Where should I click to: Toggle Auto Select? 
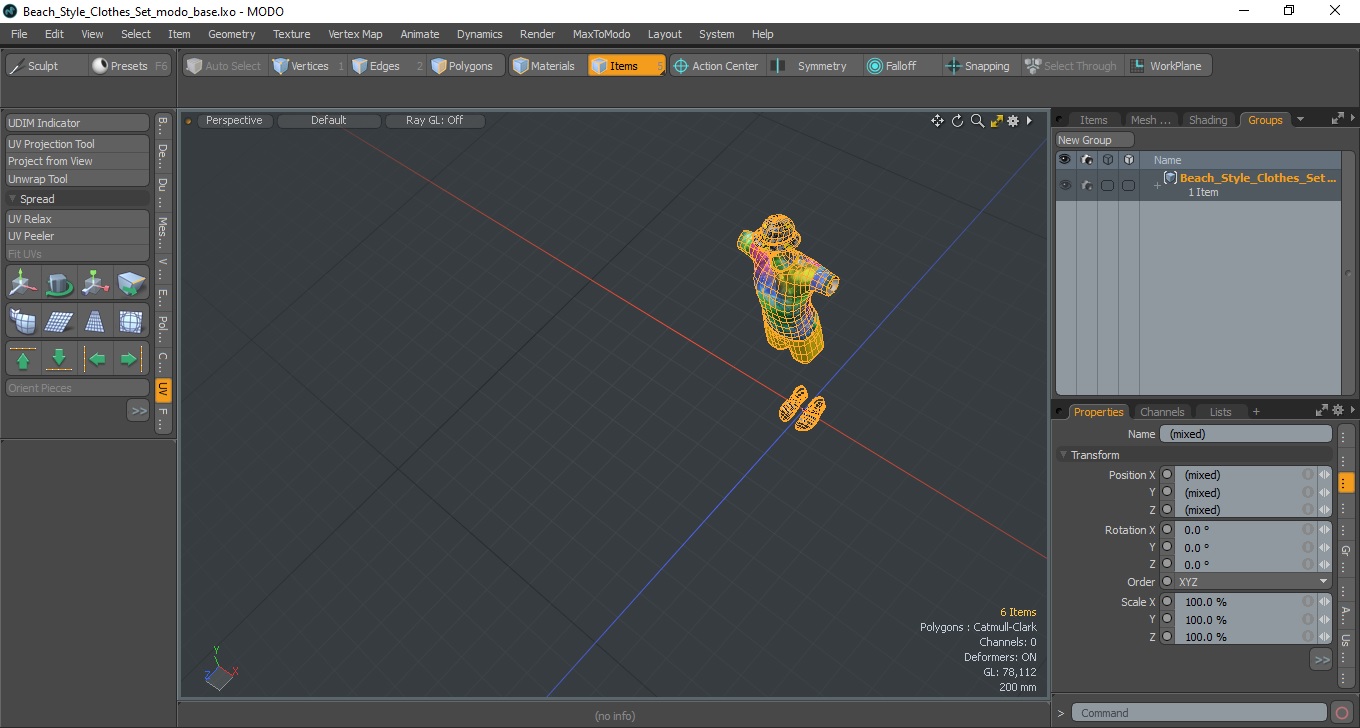click(x=223, y=66)
